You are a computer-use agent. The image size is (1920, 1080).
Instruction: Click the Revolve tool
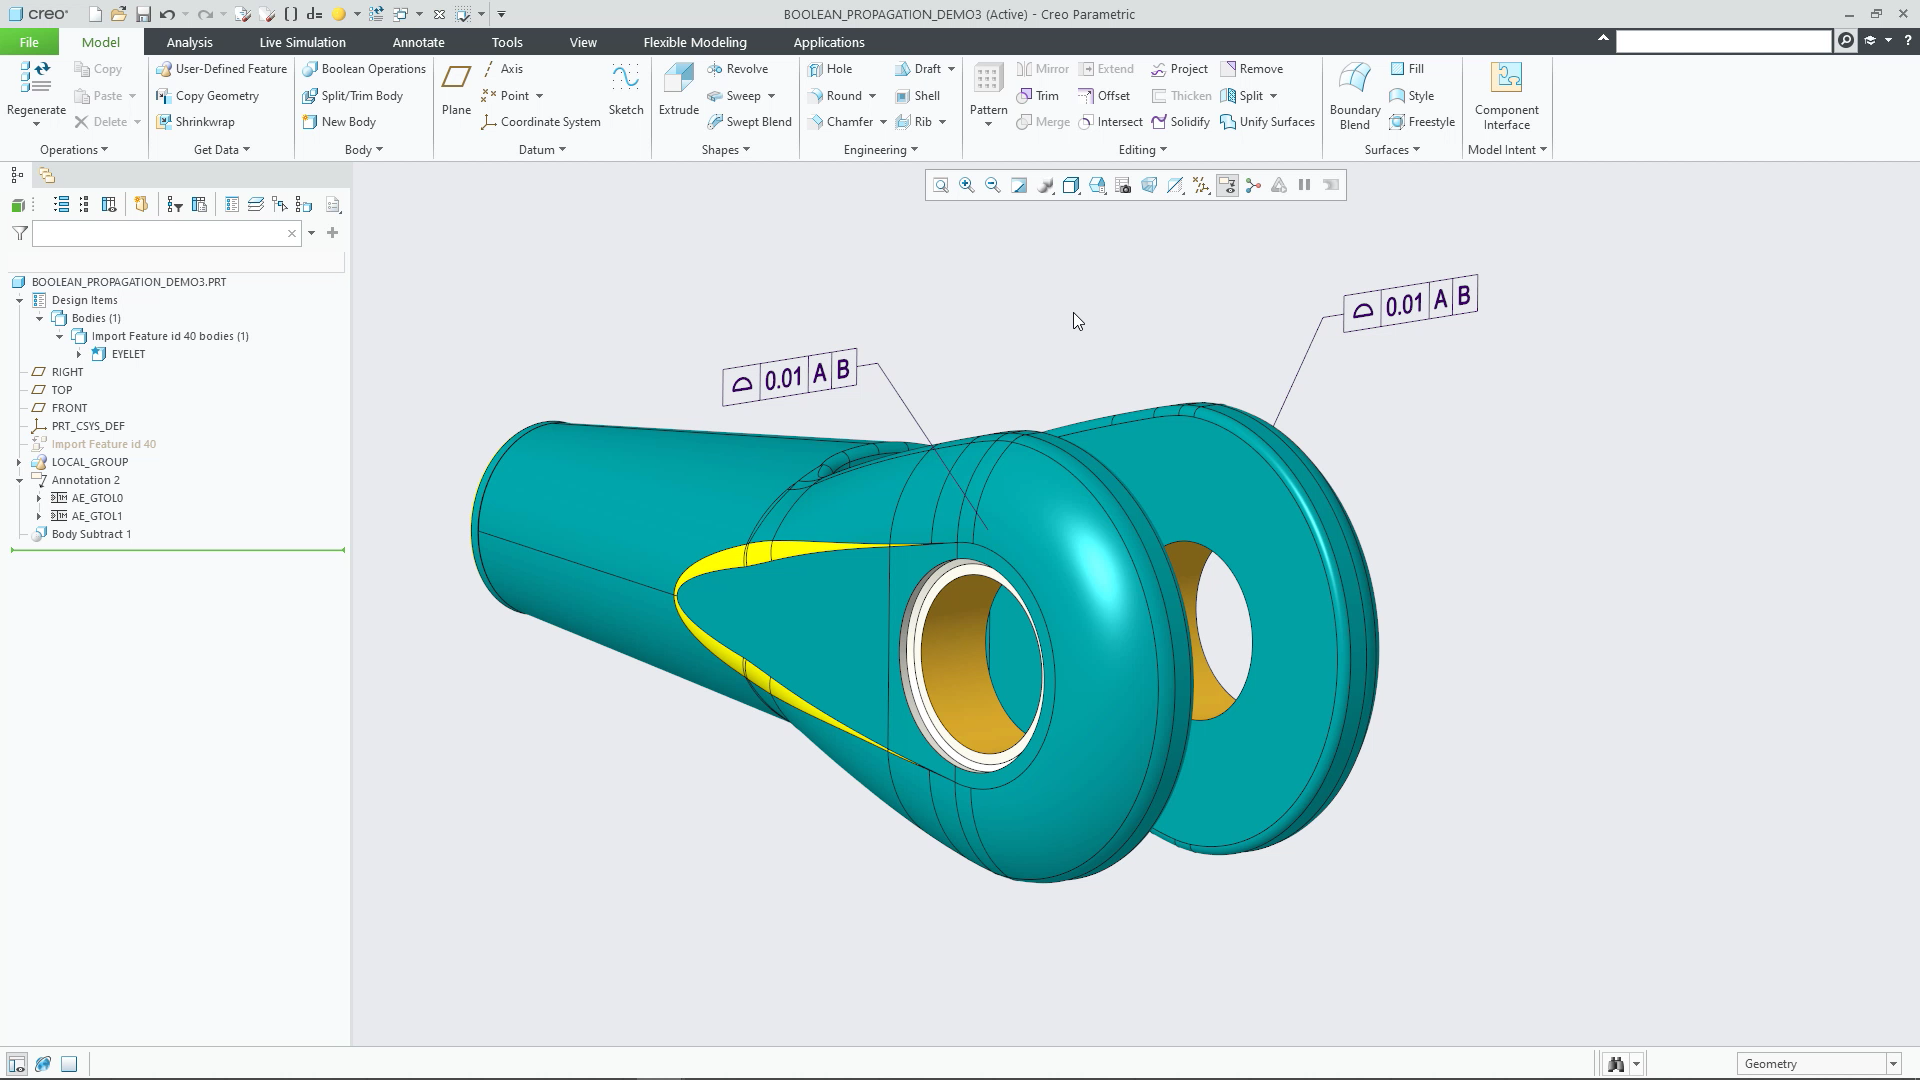tap(738, 69)
